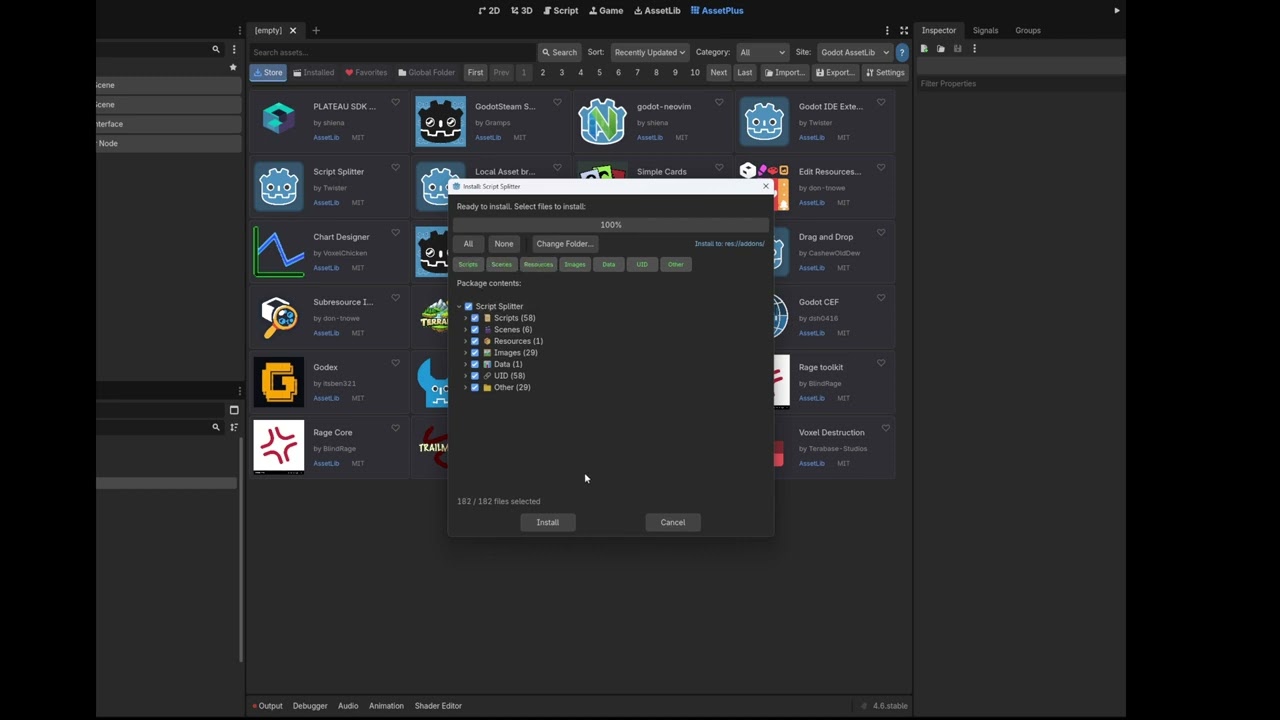Open the Favorites tab
Viewport: 1280px width, 720px height.
click(366, 72)
